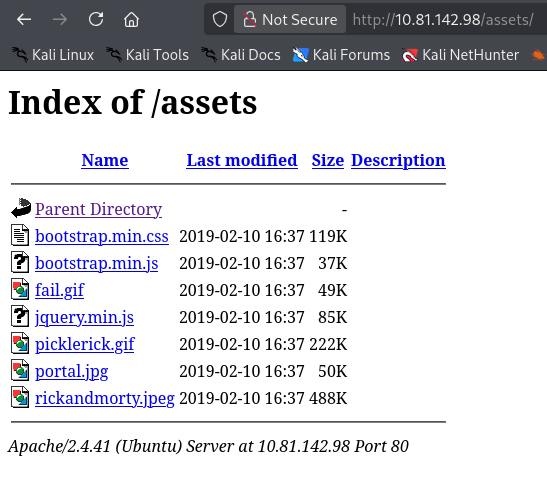Viewport: 547px width, 477px height.
Task: Click the 488K size of rickandmorty.jpeg
Action: pos(328,398)
